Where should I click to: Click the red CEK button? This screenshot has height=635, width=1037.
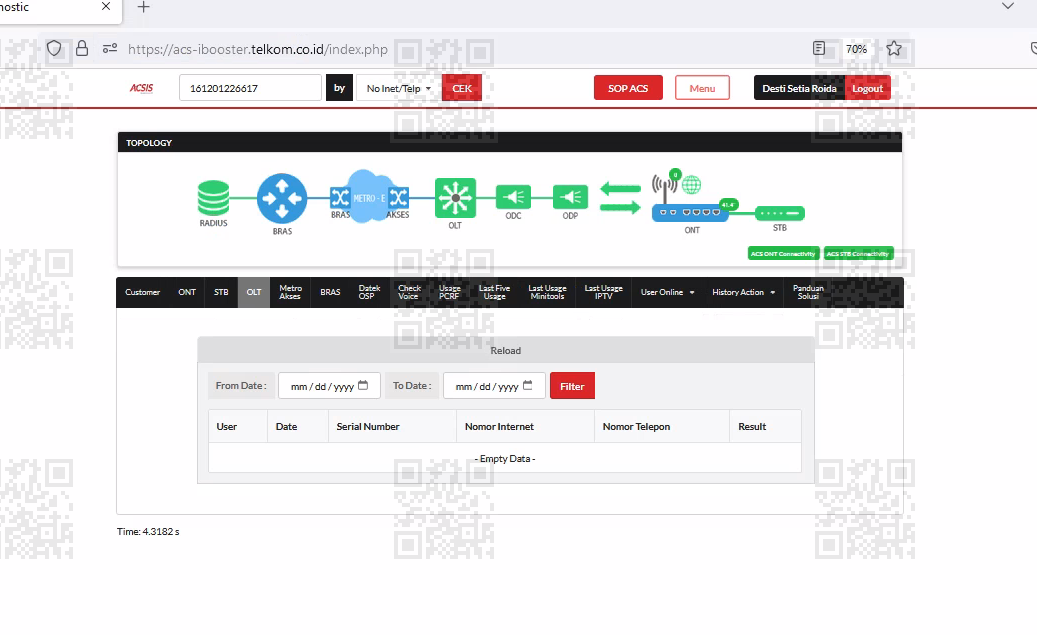click(462, 88)
